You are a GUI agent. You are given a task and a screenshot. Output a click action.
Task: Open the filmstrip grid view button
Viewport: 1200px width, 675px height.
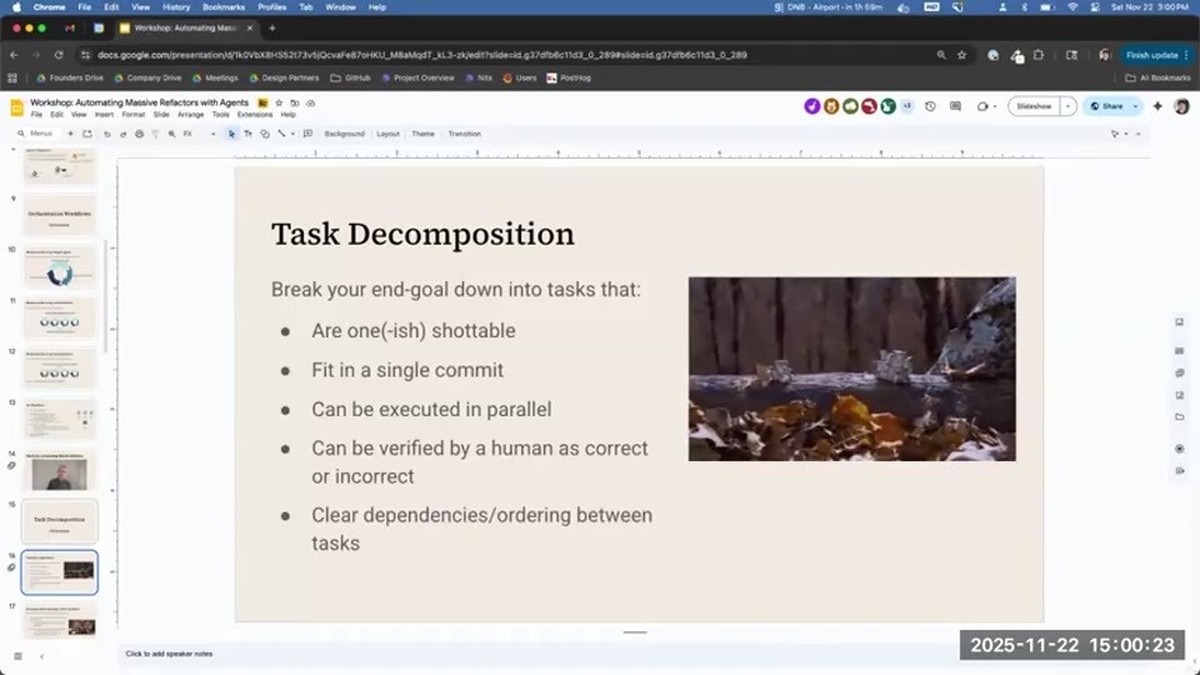pyautogui.click(x=17, y=656)
